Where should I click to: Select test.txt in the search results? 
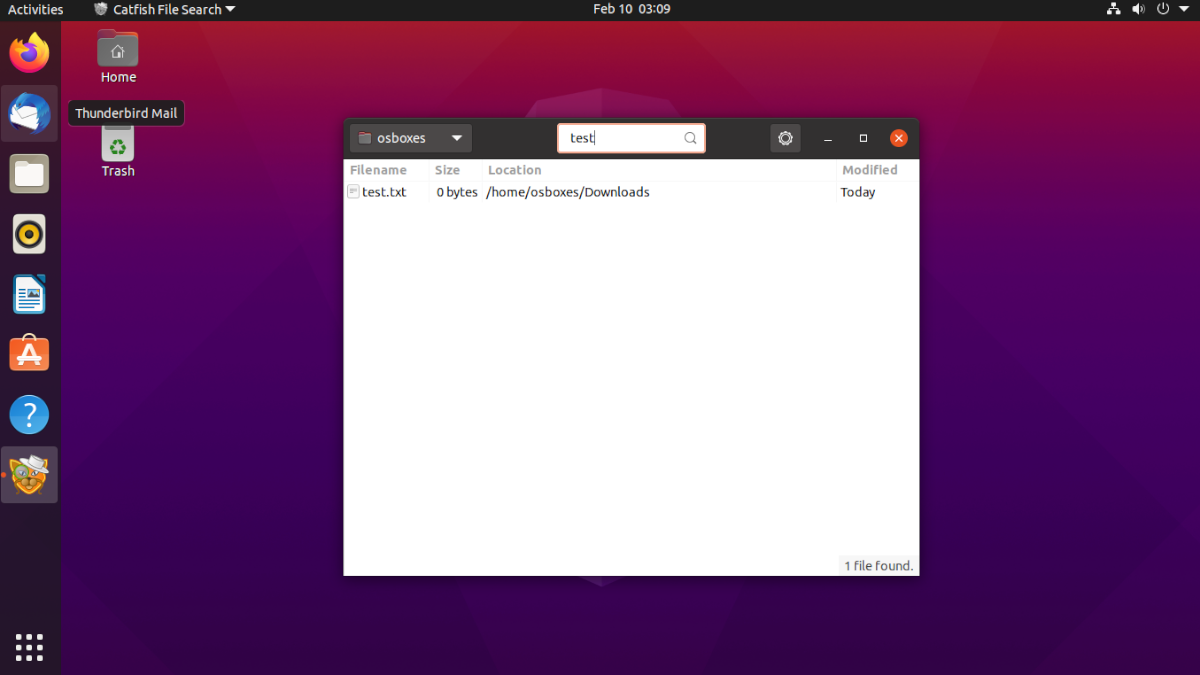(x=385, y=192)
